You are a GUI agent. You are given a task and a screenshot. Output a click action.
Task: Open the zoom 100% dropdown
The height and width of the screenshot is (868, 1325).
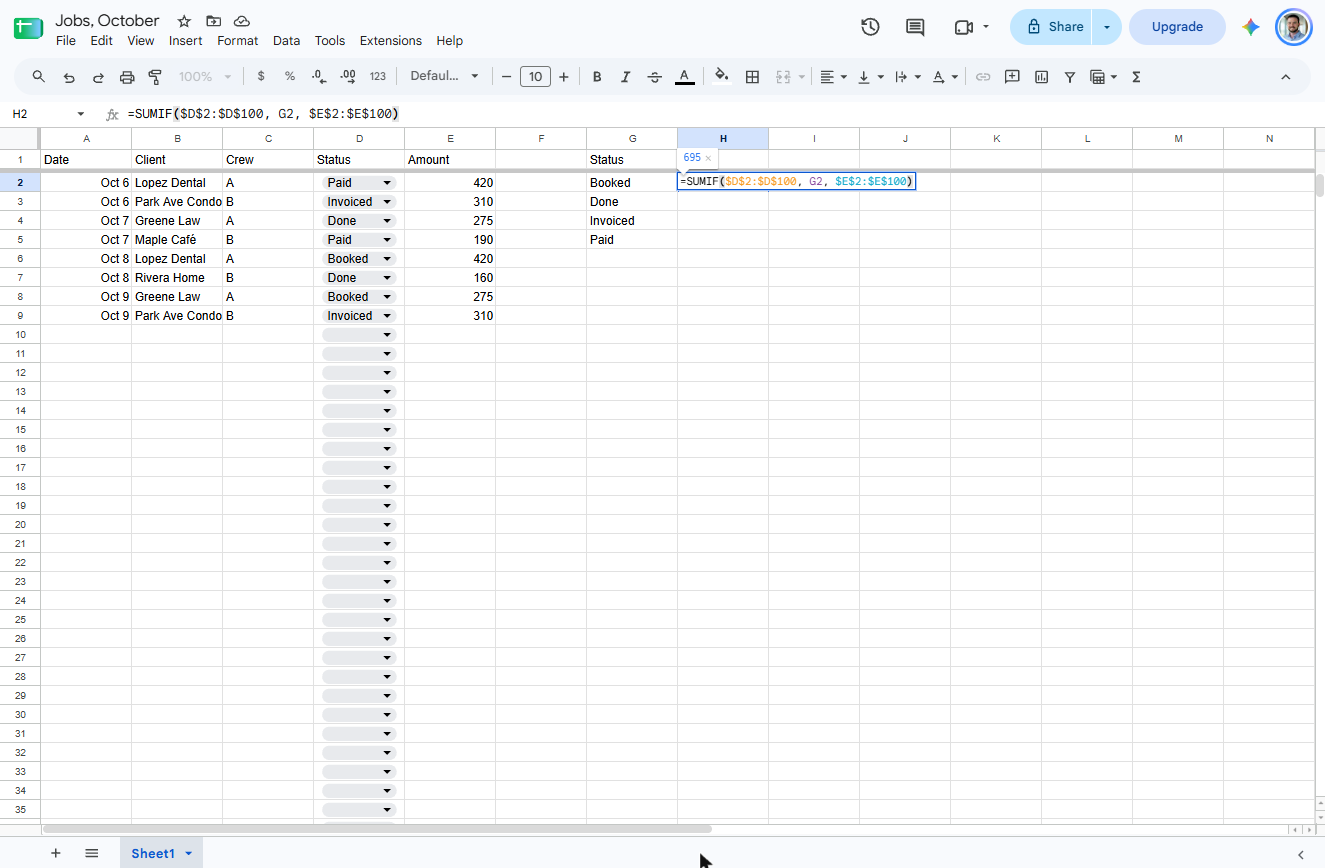[205, 77]
